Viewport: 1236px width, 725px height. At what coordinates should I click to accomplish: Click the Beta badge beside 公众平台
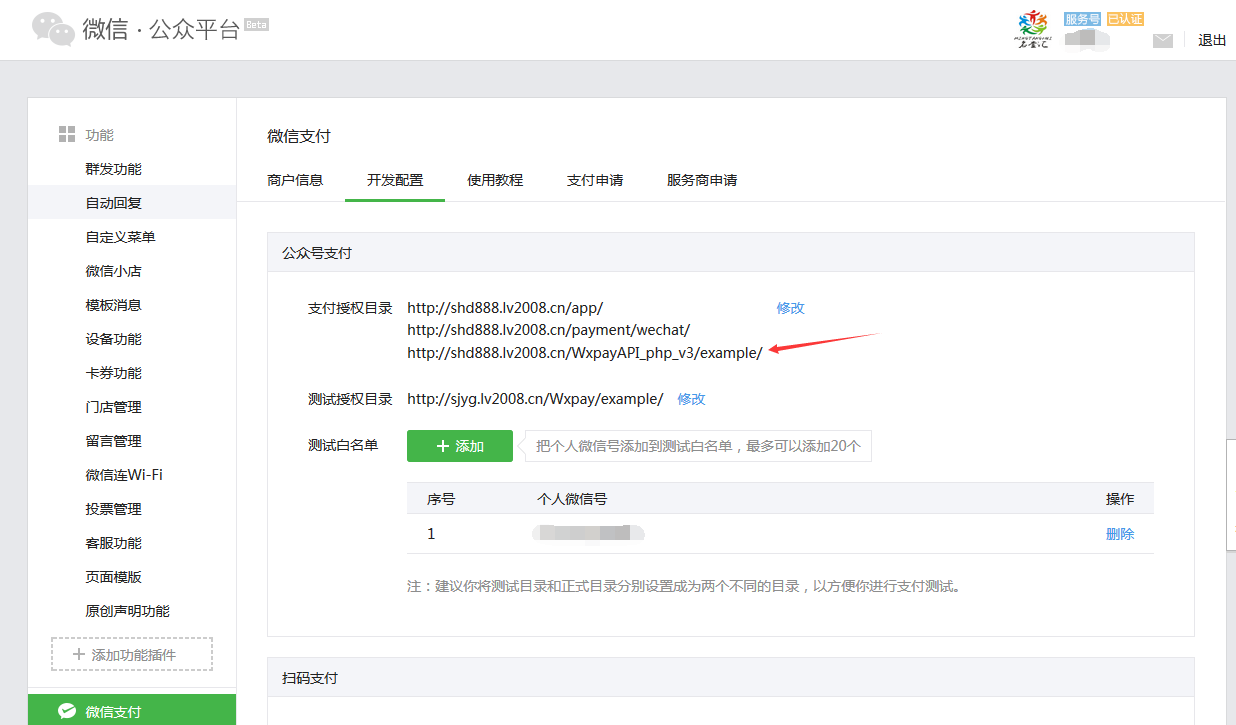(257, 25)
